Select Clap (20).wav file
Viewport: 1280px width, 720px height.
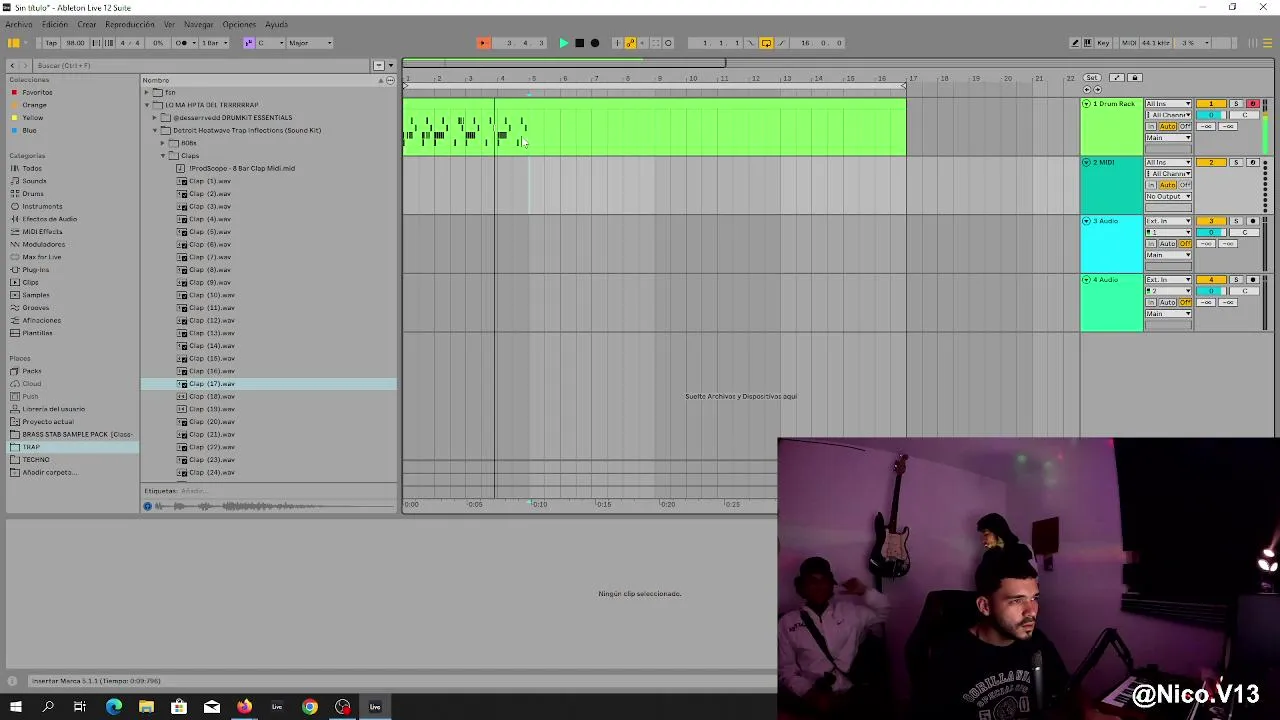click(x=212, y=422)
